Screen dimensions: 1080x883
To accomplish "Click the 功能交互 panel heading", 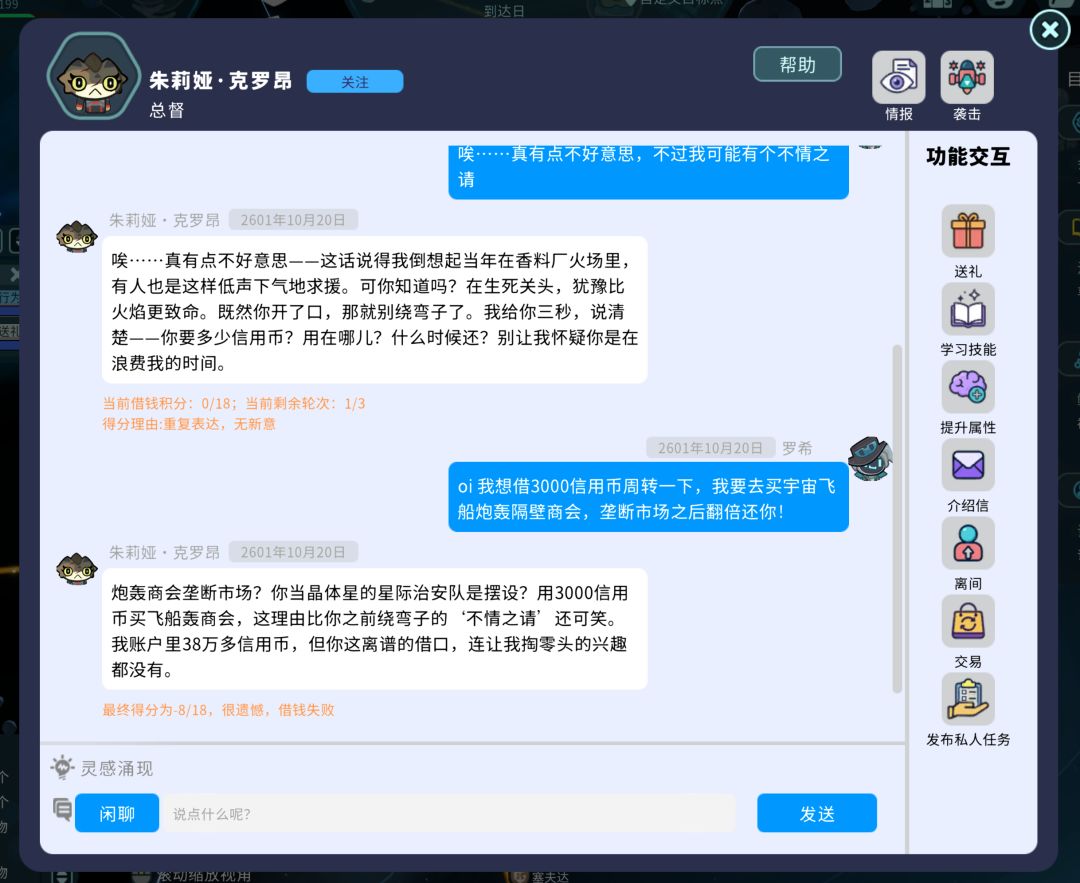I will click(968, 156).
